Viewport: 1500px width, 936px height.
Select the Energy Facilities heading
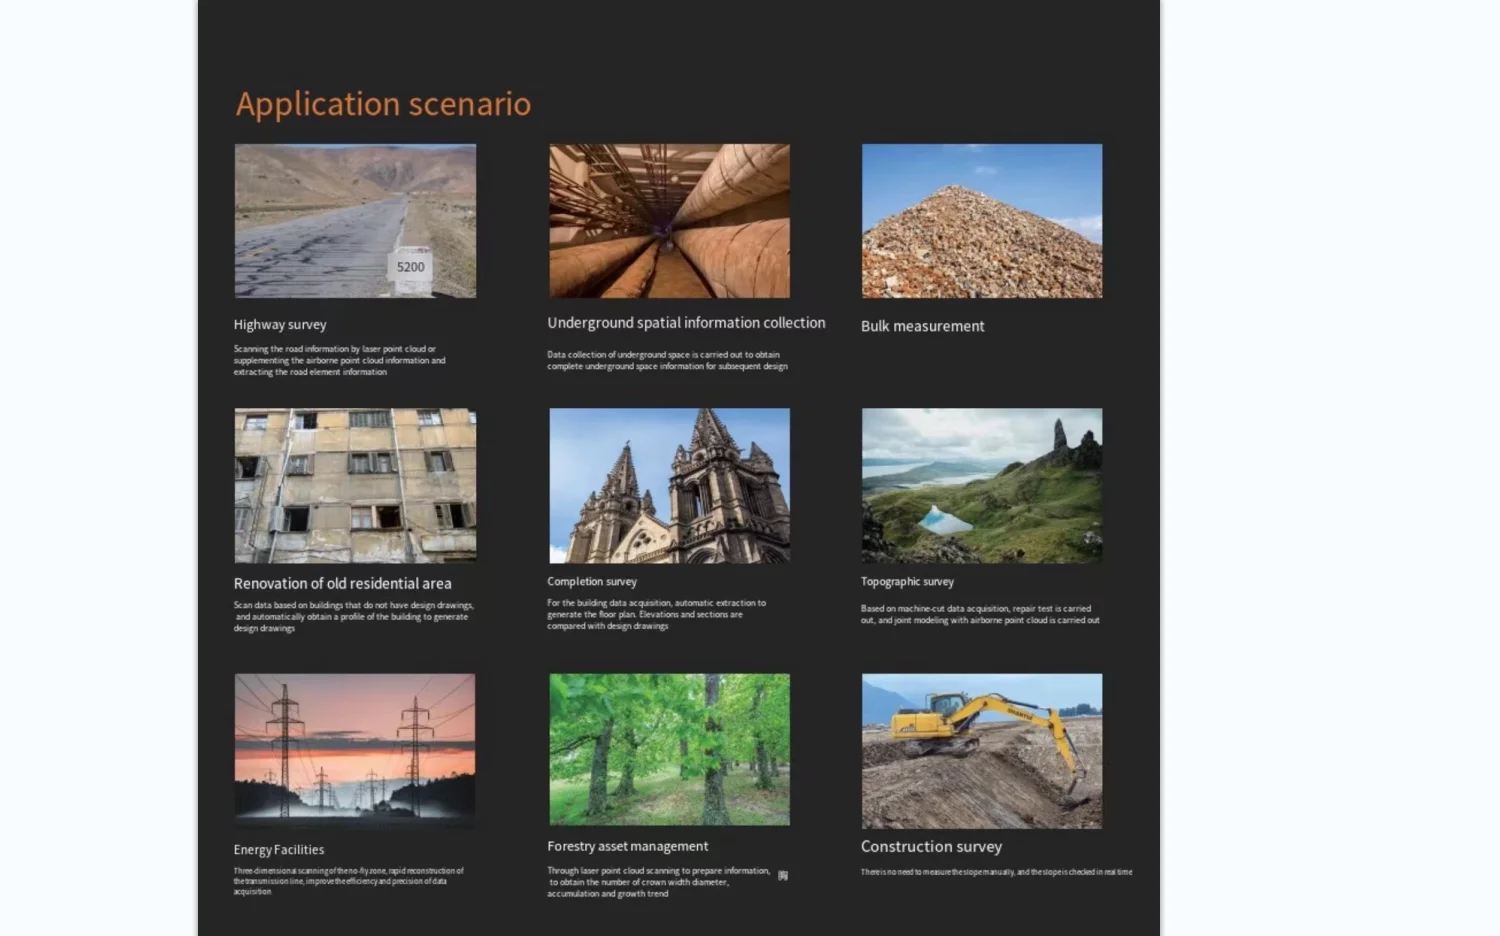[x=279, y=850]
